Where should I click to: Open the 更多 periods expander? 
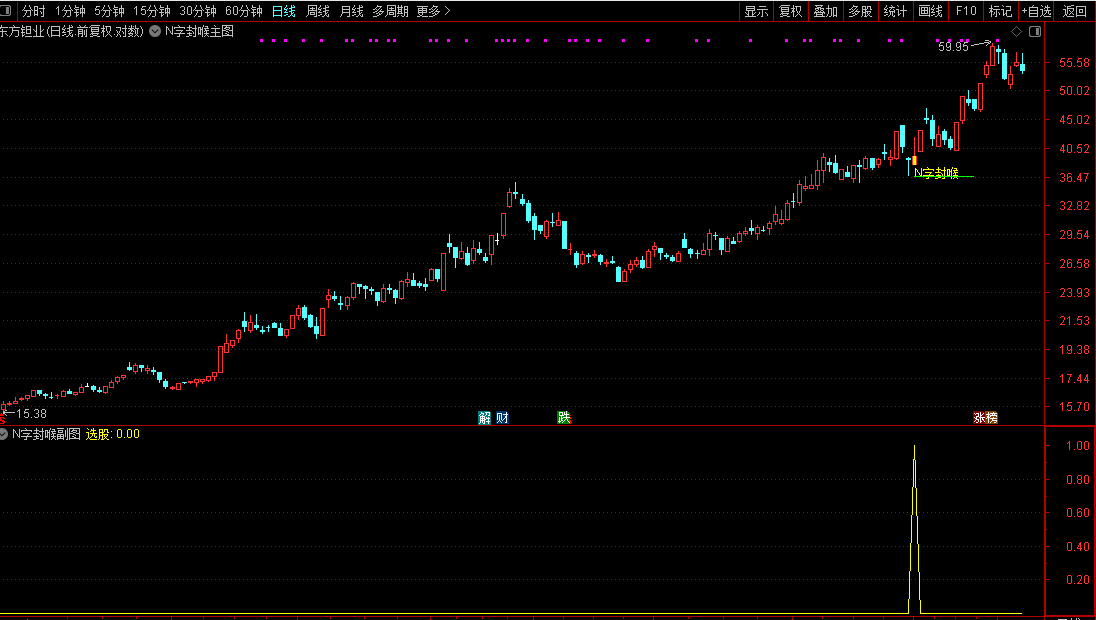click(433, 11)
